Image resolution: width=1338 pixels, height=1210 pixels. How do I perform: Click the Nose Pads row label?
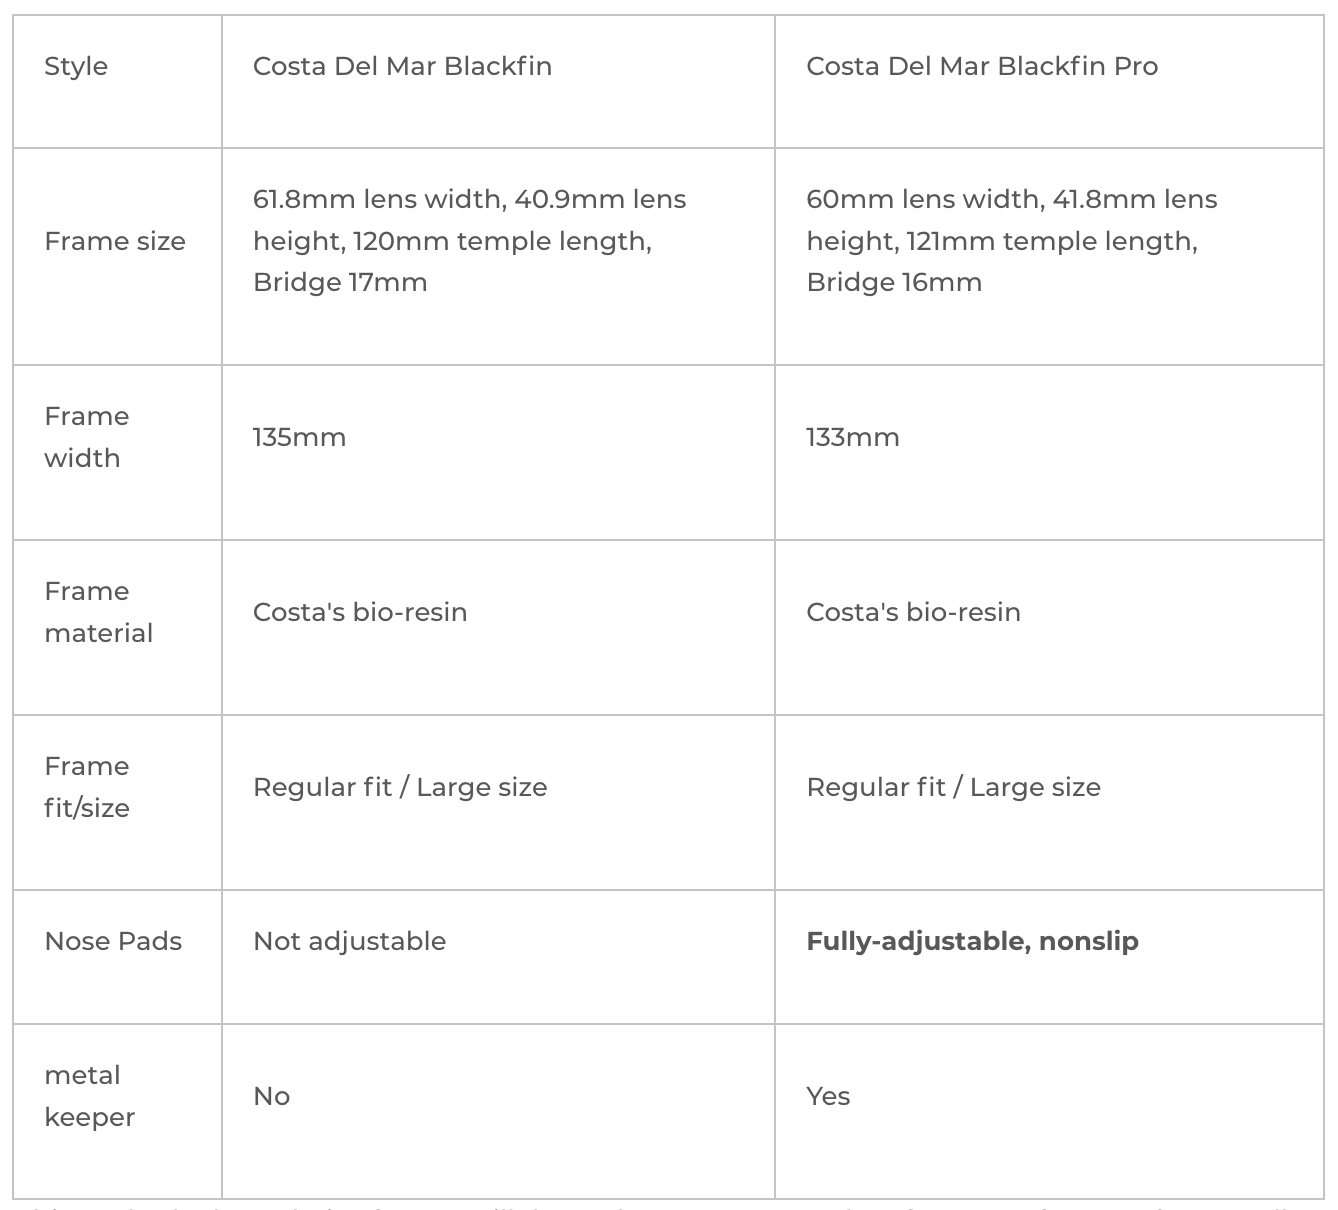pyautogui.click(x=113, y=941)
